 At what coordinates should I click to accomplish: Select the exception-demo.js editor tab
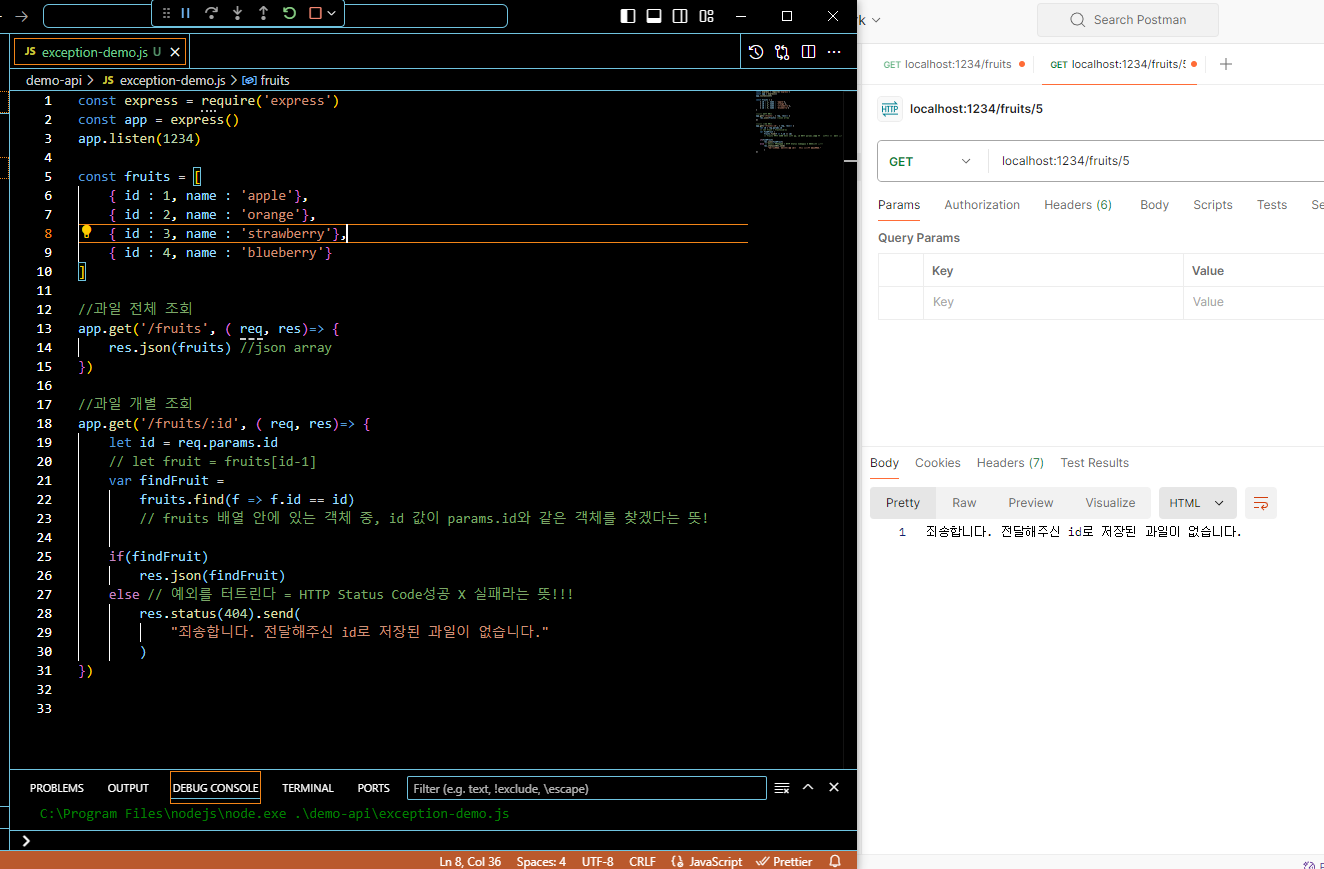[x=100, y=52]
